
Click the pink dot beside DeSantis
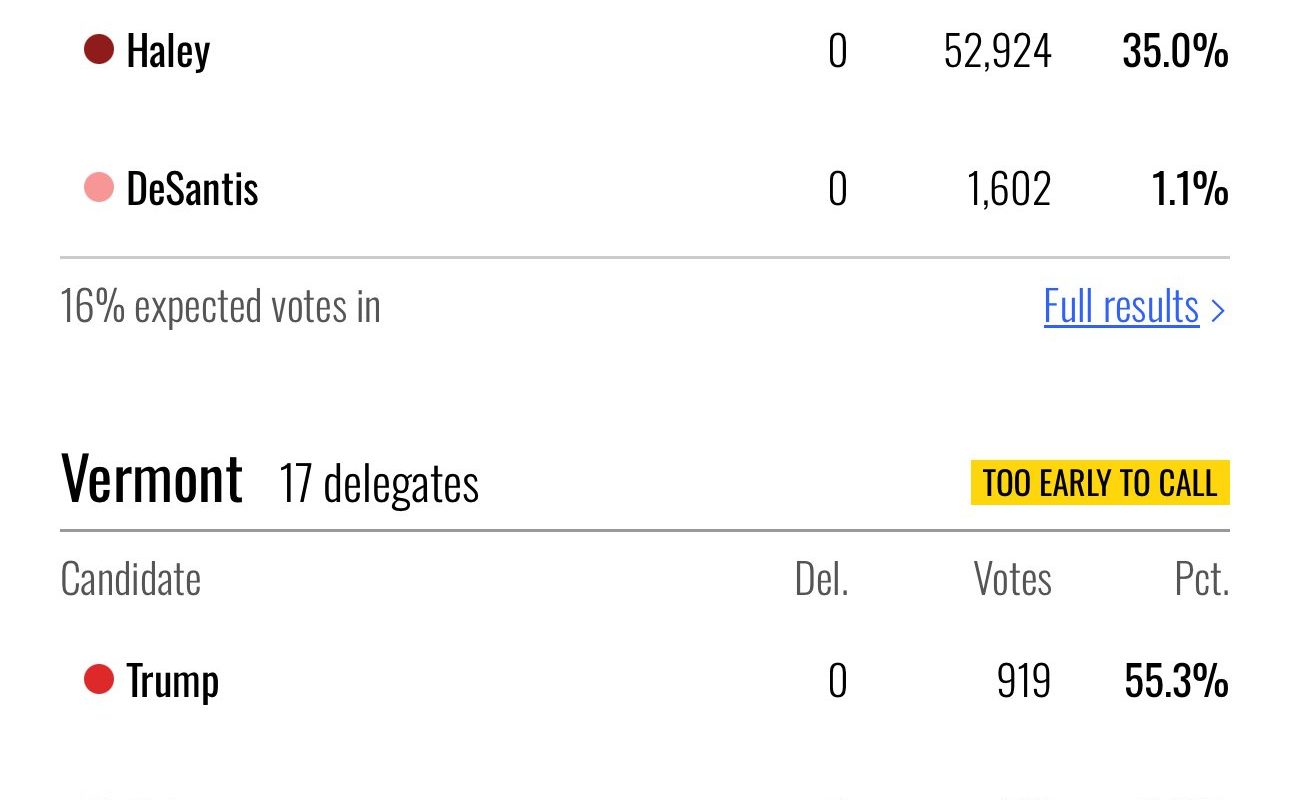click(x=99, y=187)
